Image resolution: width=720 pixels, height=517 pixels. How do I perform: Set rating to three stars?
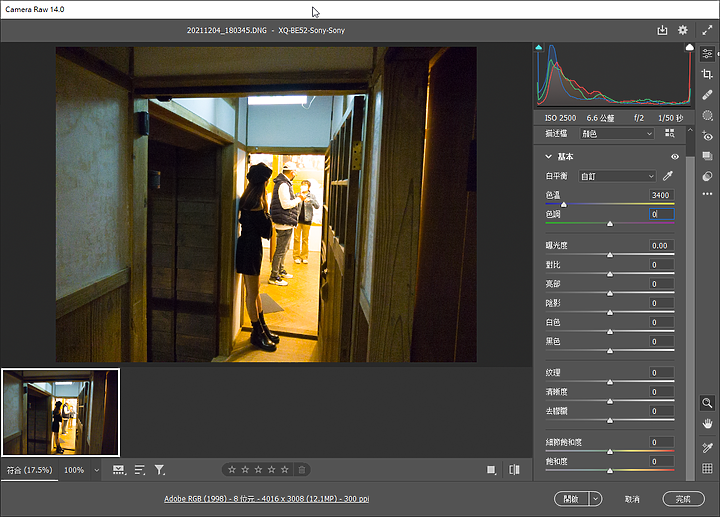tap(259, 469)
